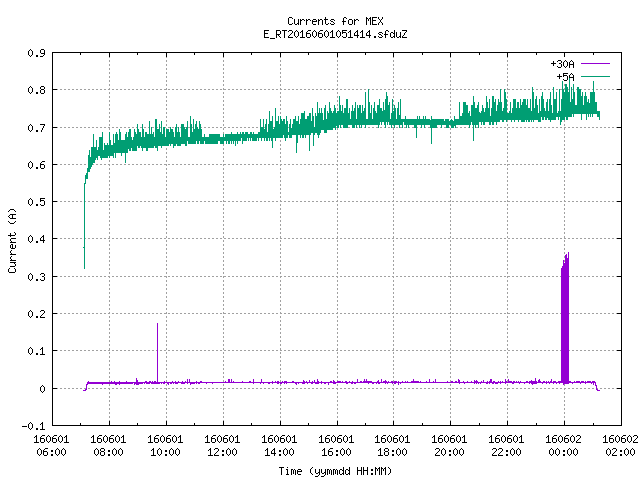Screen dimensions: 640x480
Task: Click the y-axis tick label 0.8
Action: click(36, 90)
